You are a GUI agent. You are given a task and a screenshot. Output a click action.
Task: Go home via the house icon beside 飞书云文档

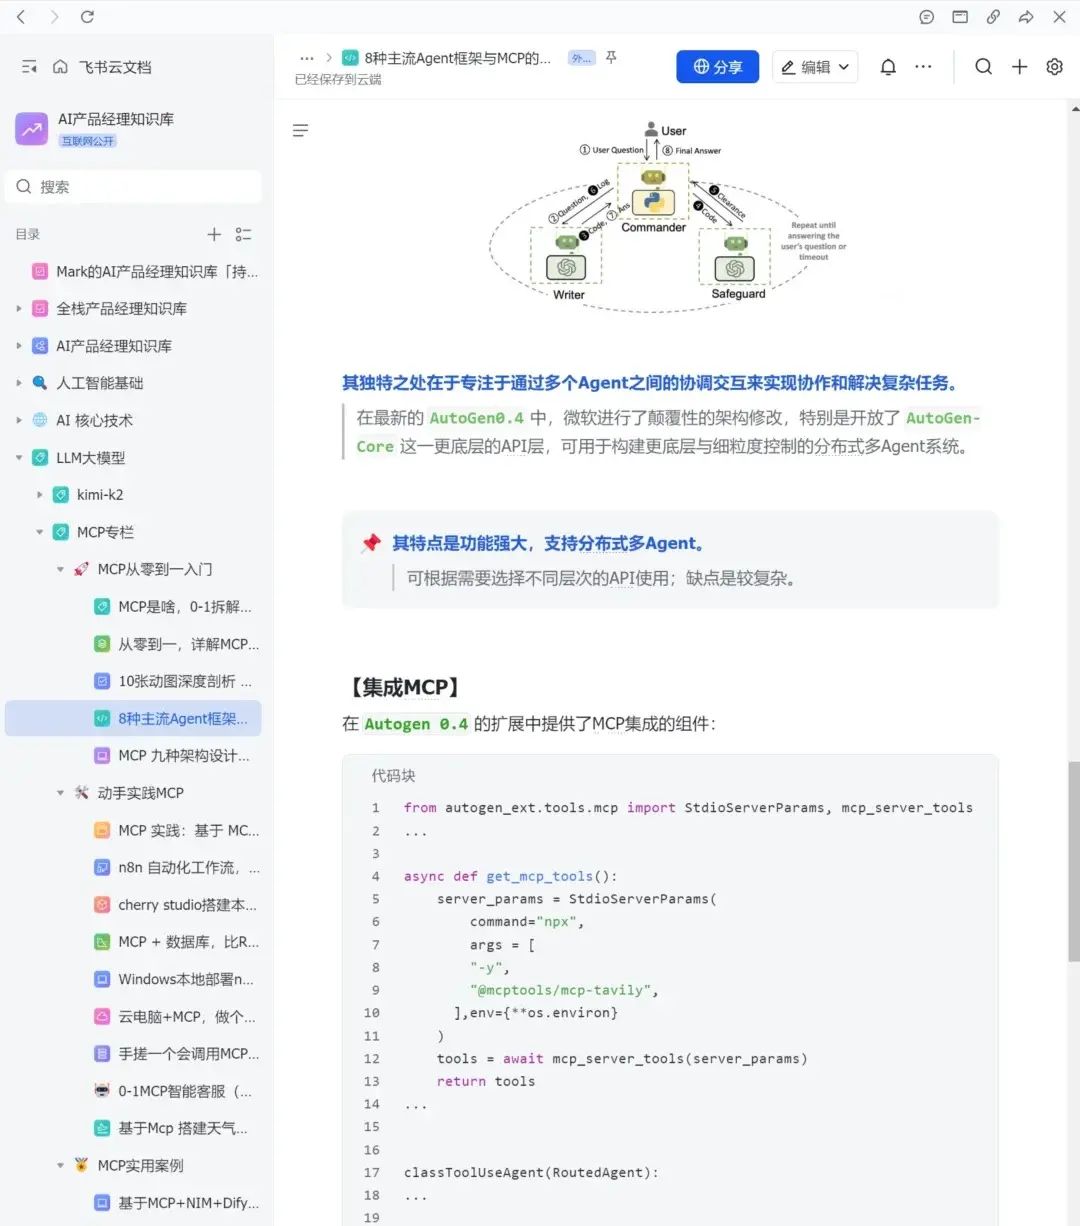[x=60, y=66]
